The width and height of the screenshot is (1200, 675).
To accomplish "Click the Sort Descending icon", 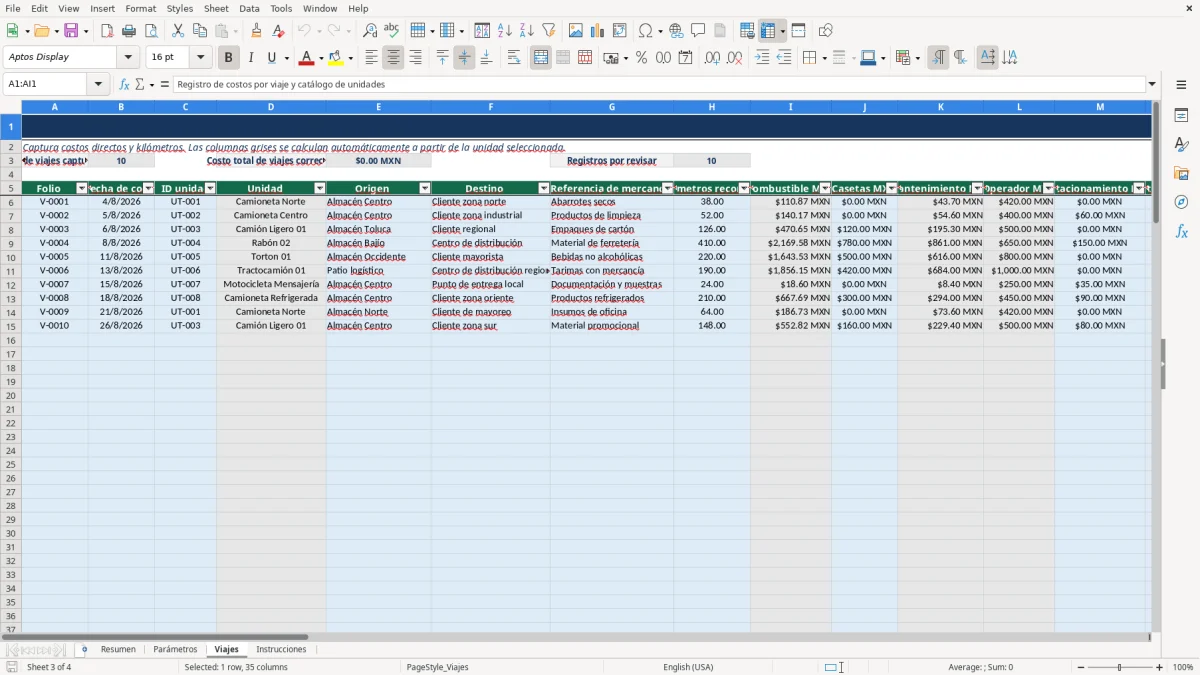I will click(527, 31).
